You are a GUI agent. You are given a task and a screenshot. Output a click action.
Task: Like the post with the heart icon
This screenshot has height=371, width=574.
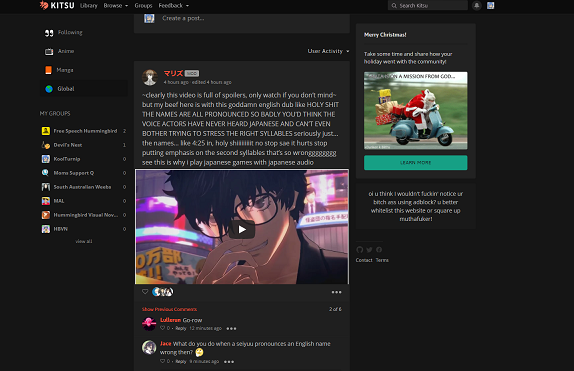145,292
